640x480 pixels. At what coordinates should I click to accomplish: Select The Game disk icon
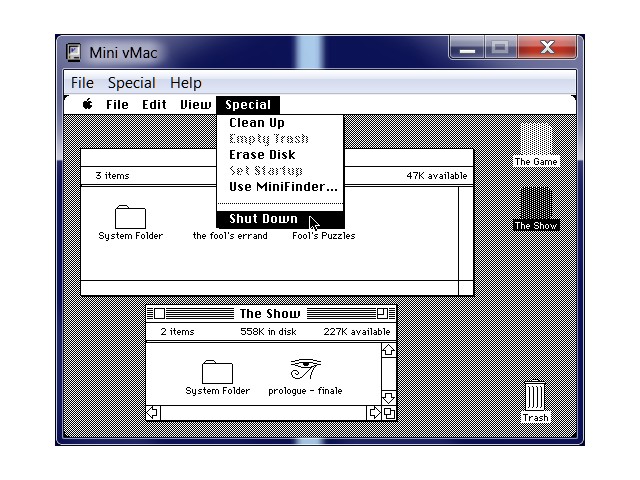click(x=536, y=139)
